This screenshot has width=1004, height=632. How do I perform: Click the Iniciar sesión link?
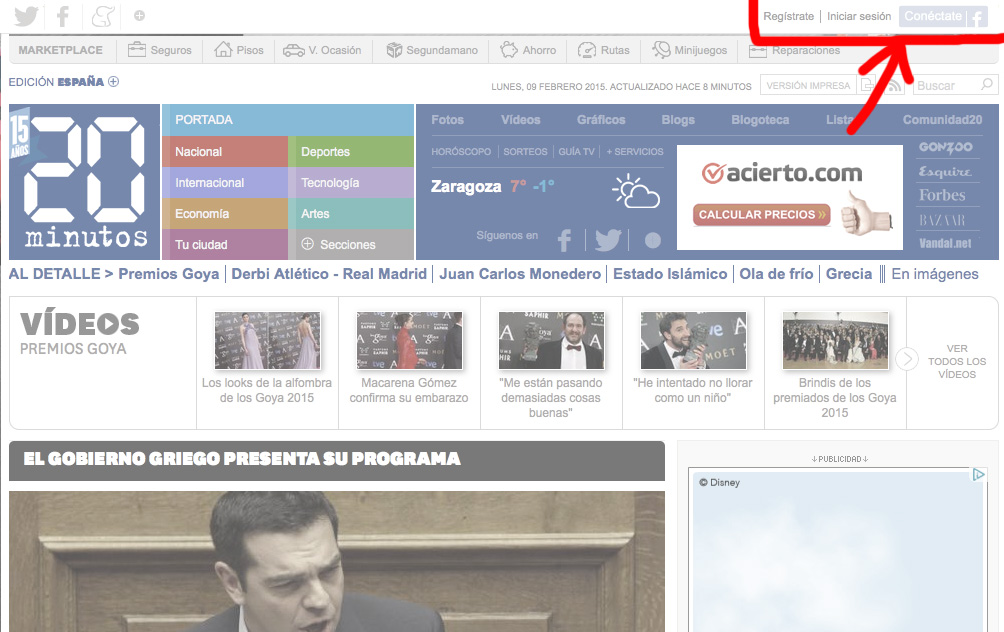859,17
